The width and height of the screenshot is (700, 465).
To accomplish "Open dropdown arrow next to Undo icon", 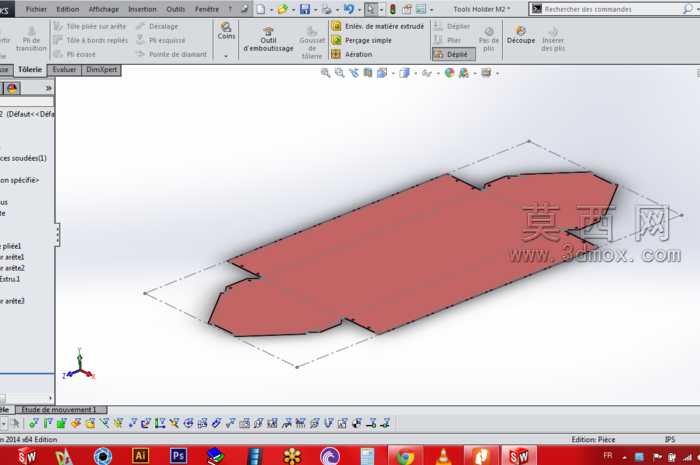I will tap(359, 9).
